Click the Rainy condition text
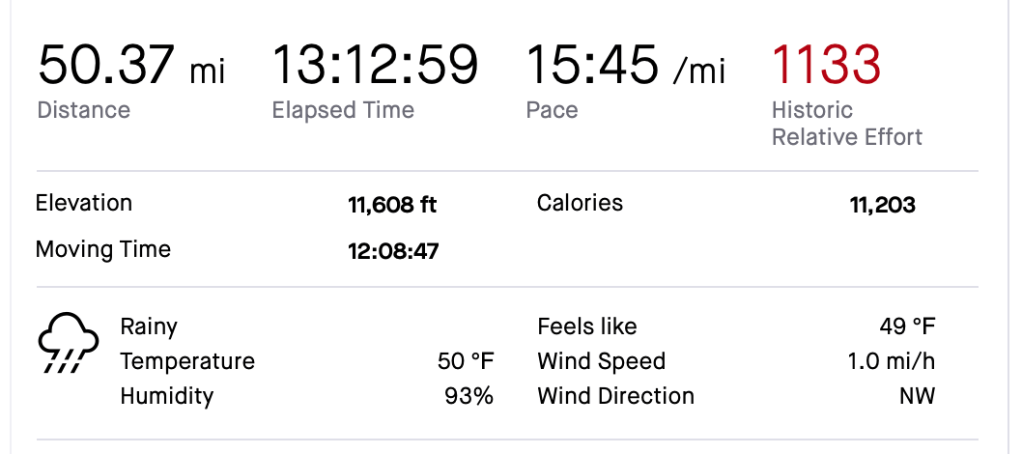Image resolution: width=1022 pixels, height=454 pixels. click(x=149, y=326)
